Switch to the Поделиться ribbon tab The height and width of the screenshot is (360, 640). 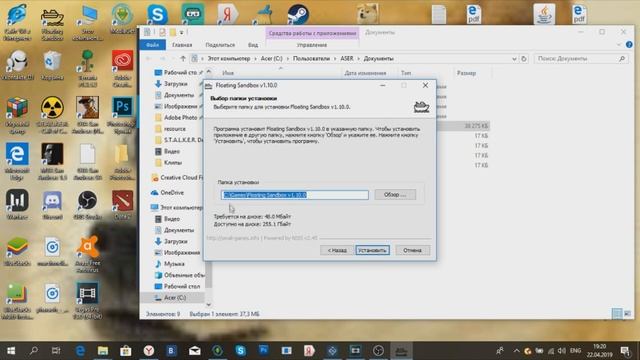coord(220,45)
